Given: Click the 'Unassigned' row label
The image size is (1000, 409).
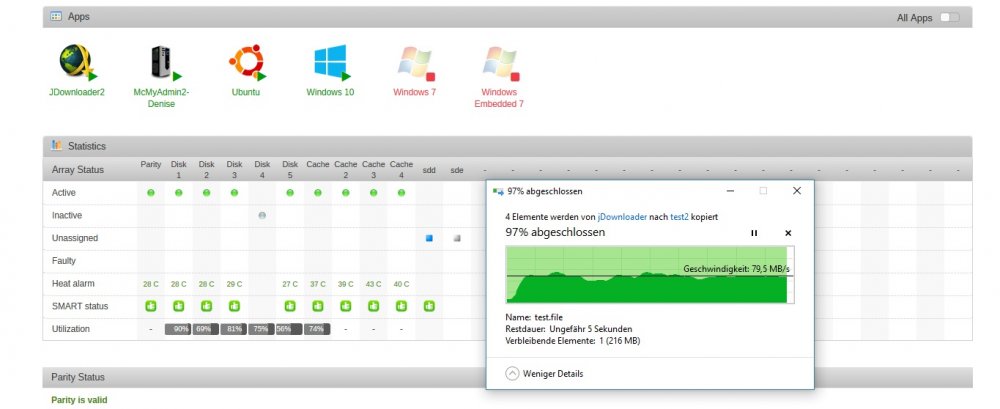Looking at the screenshot, I should coord(75,238).
